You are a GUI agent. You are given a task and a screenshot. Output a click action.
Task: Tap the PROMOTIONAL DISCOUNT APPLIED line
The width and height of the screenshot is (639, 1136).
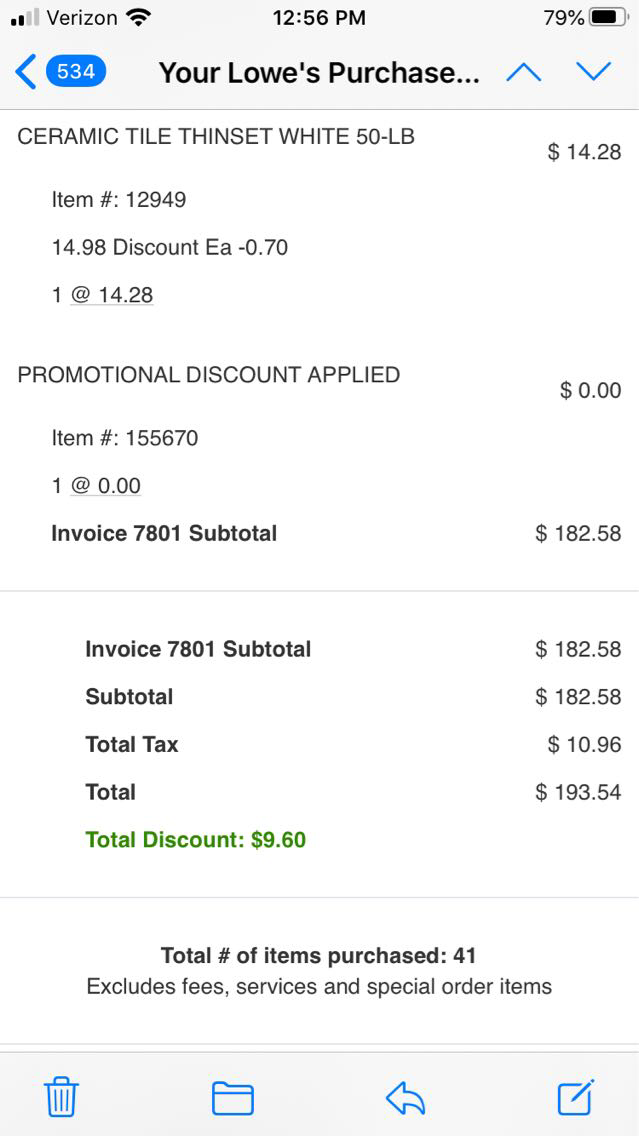[209, 375]
